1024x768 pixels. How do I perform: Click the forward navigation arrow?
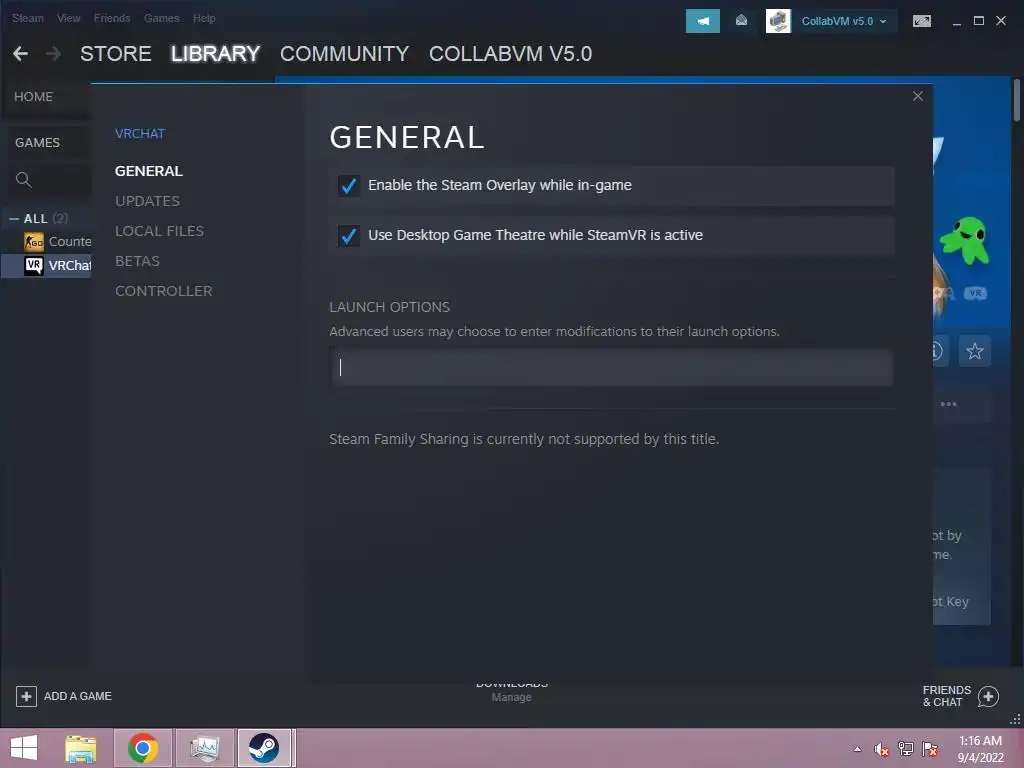pyautogui.click(x=54, y=54)
